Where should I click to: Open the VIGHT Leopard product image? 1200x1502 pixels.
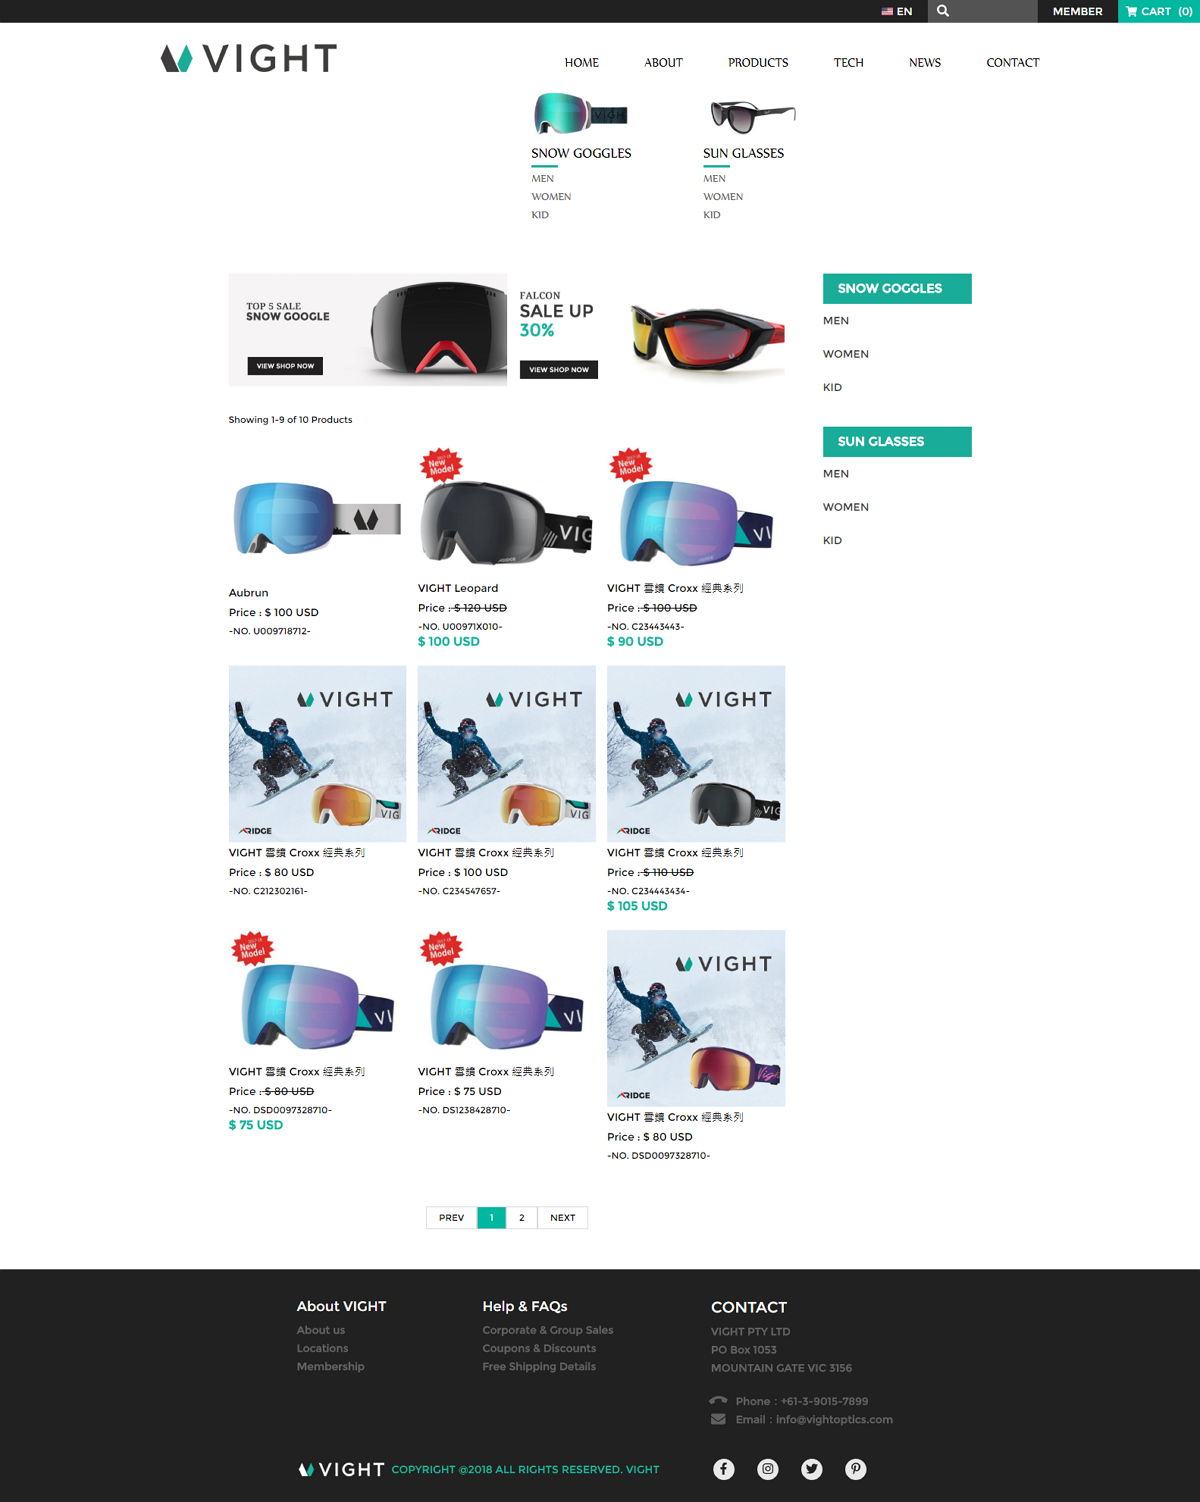tap(506, 514)
